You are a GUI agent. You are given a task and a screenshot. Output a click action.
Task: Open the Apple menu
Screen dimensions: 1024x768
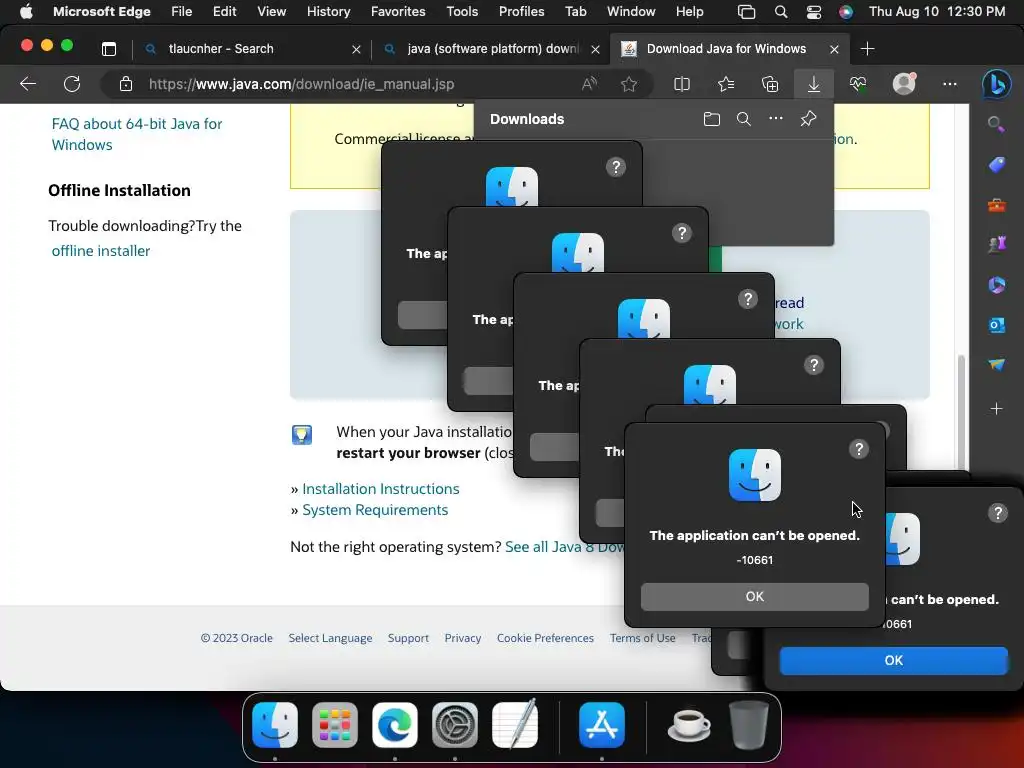pyautogui.click(x=25, y=11)
